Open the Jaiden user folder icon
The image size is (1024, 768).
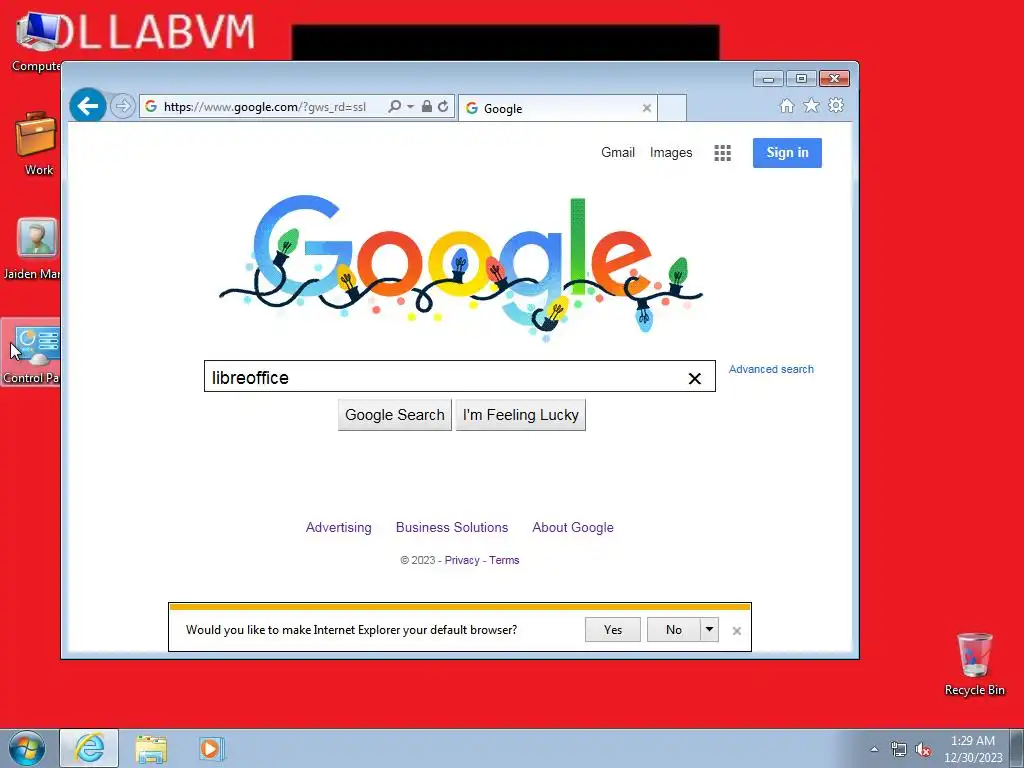point(33,249)
